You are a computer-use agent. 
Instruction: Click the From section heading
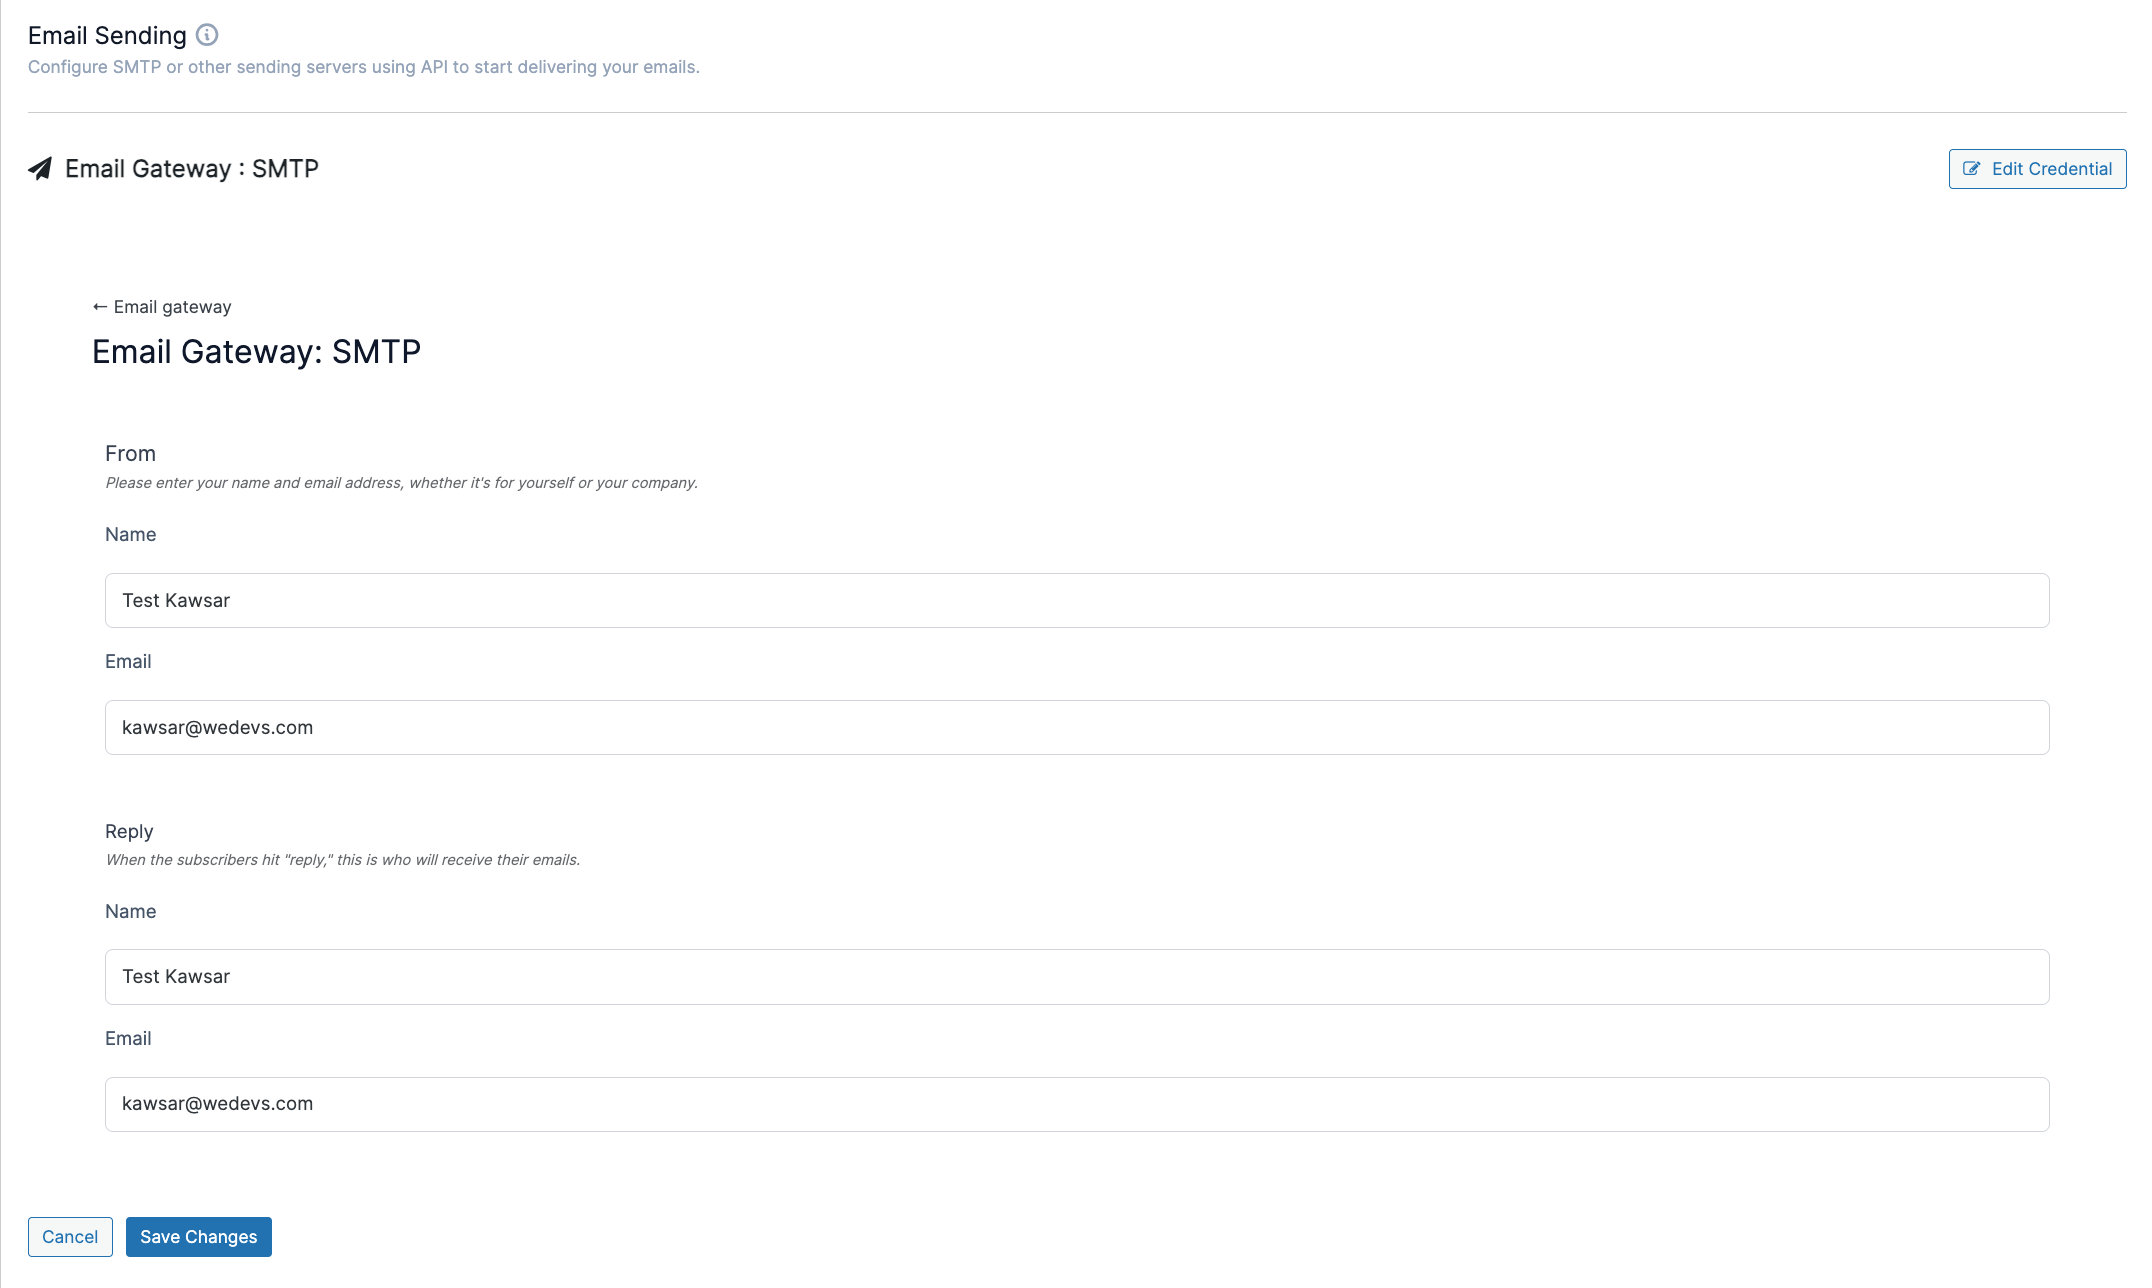130,454
